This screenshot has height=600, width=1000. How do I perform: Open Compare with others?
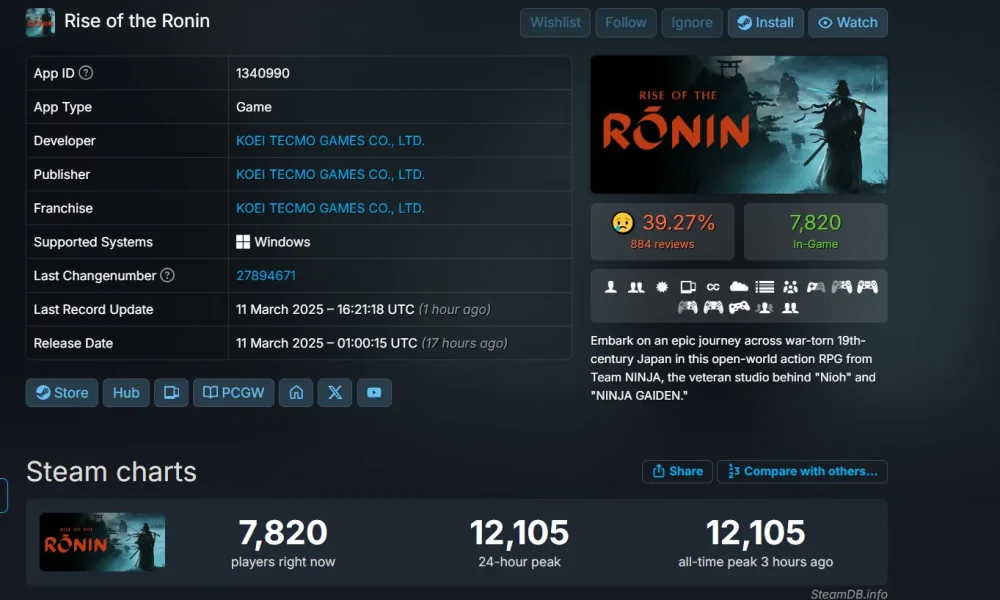pyautogui.click(x=802, y=471)
